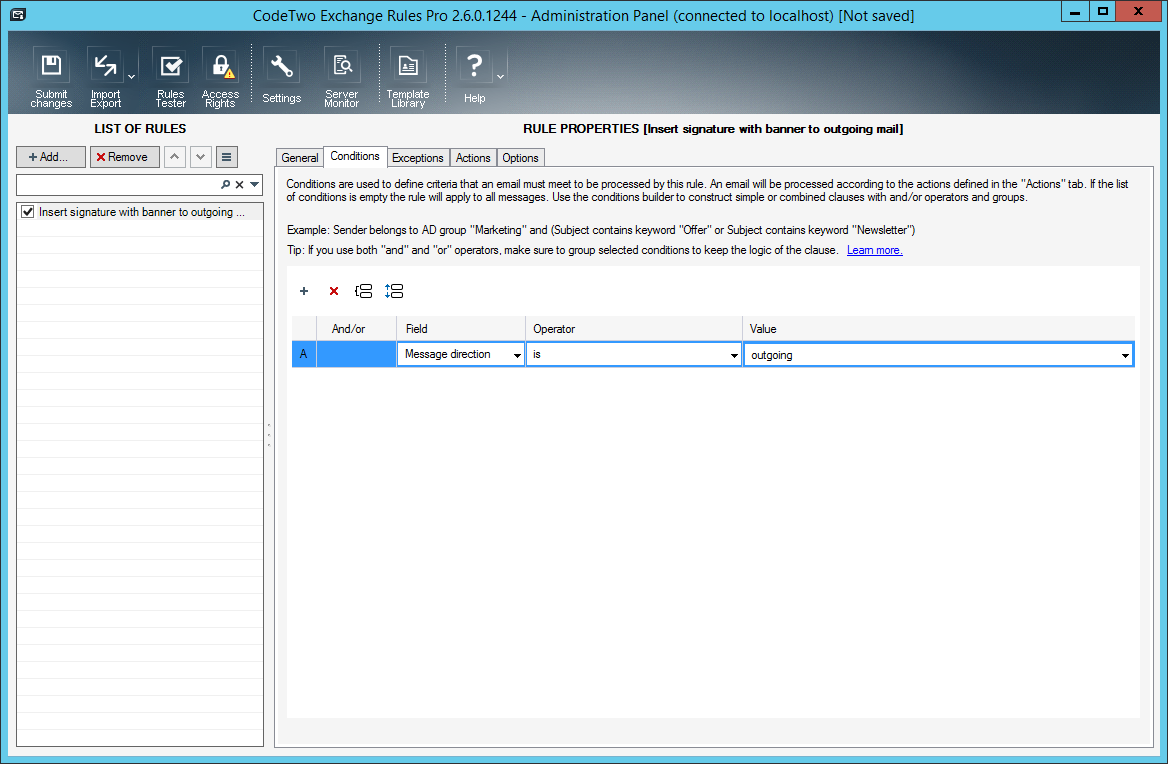Follow the Learn more link
The height and width of the screenshot is (764, 1168).
coord(874,250)
